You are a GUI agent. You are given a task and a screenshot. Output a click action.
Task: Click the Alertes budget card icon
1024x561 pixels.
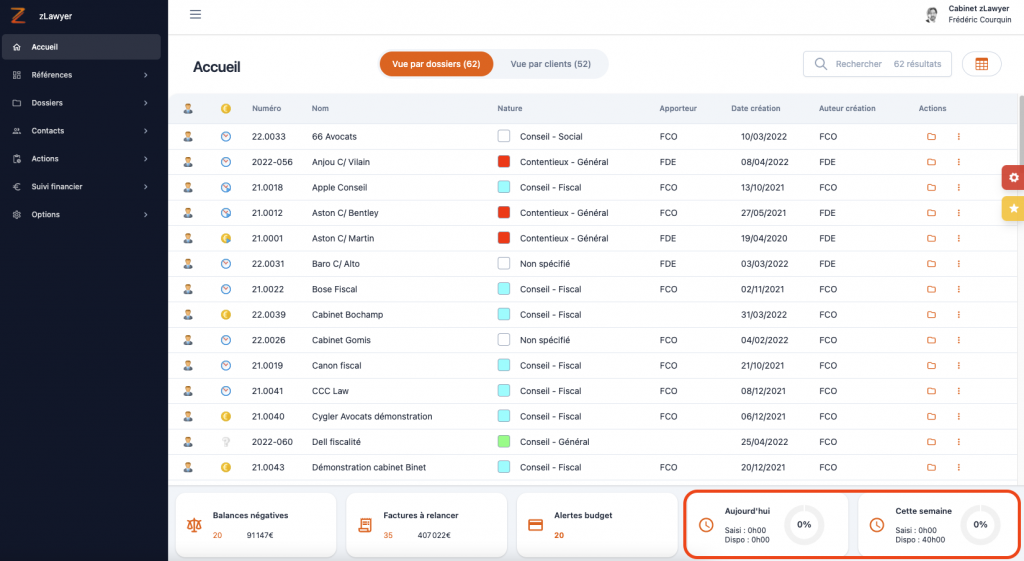coord(535,524)
